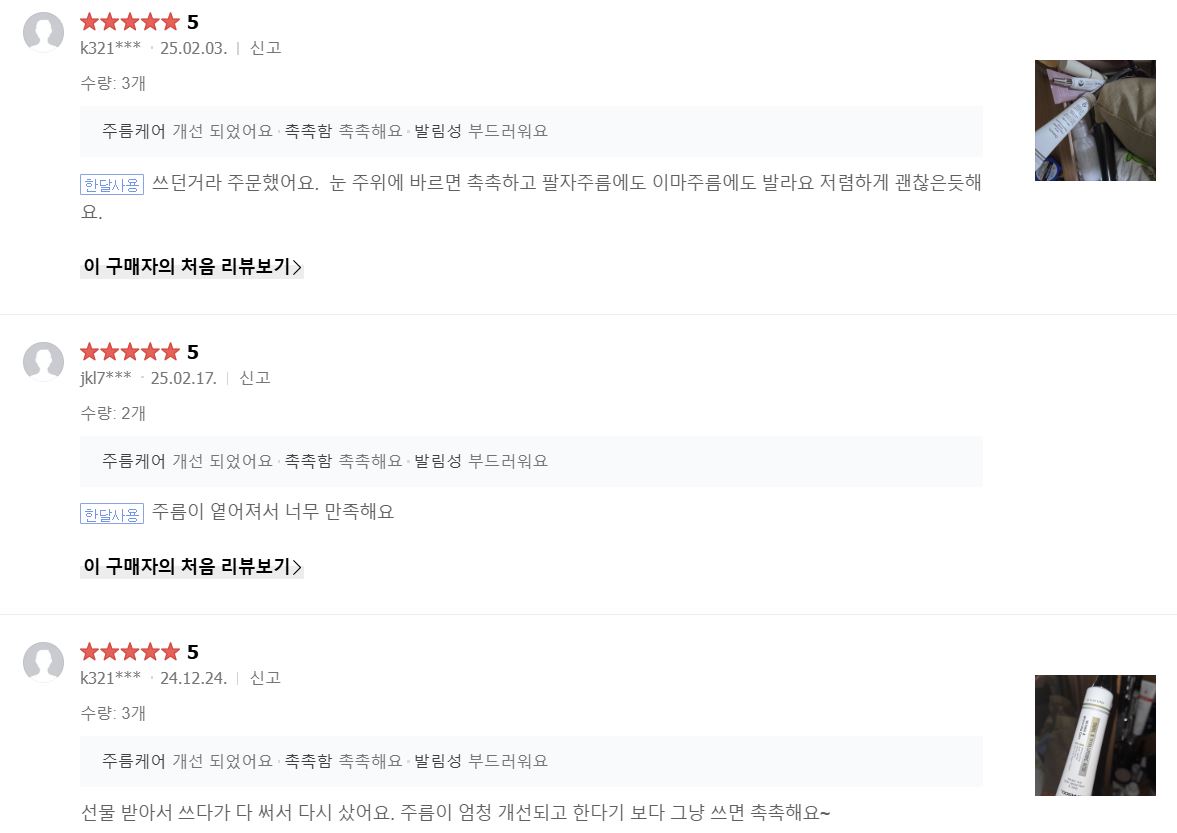Viewport: 1177px width, 833px height.
Task: Click 발림성 tag in 24.12.24 review
Action: pos(438,761)
